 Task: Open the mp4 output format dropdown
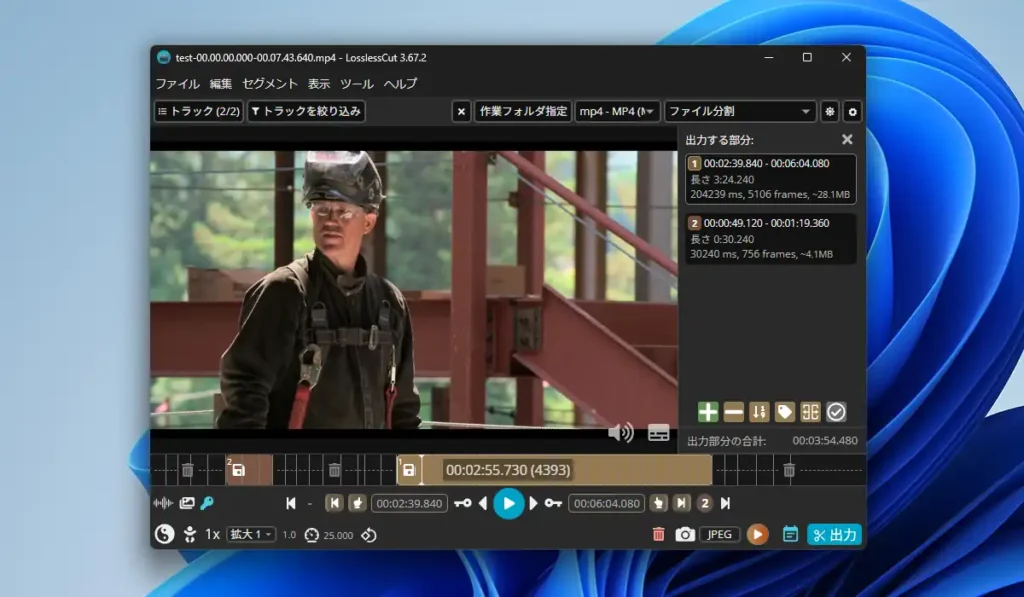pos(617,112)
